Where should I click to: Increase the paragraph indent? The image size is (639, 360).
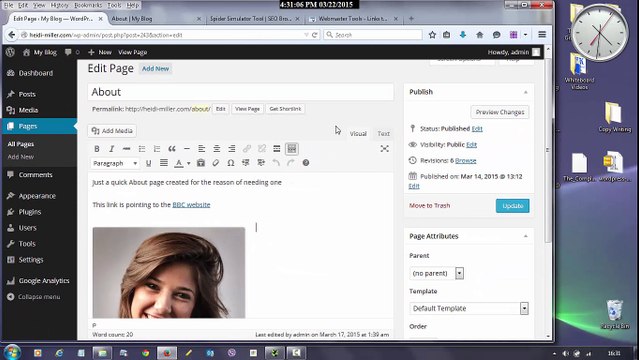point(261,163)
